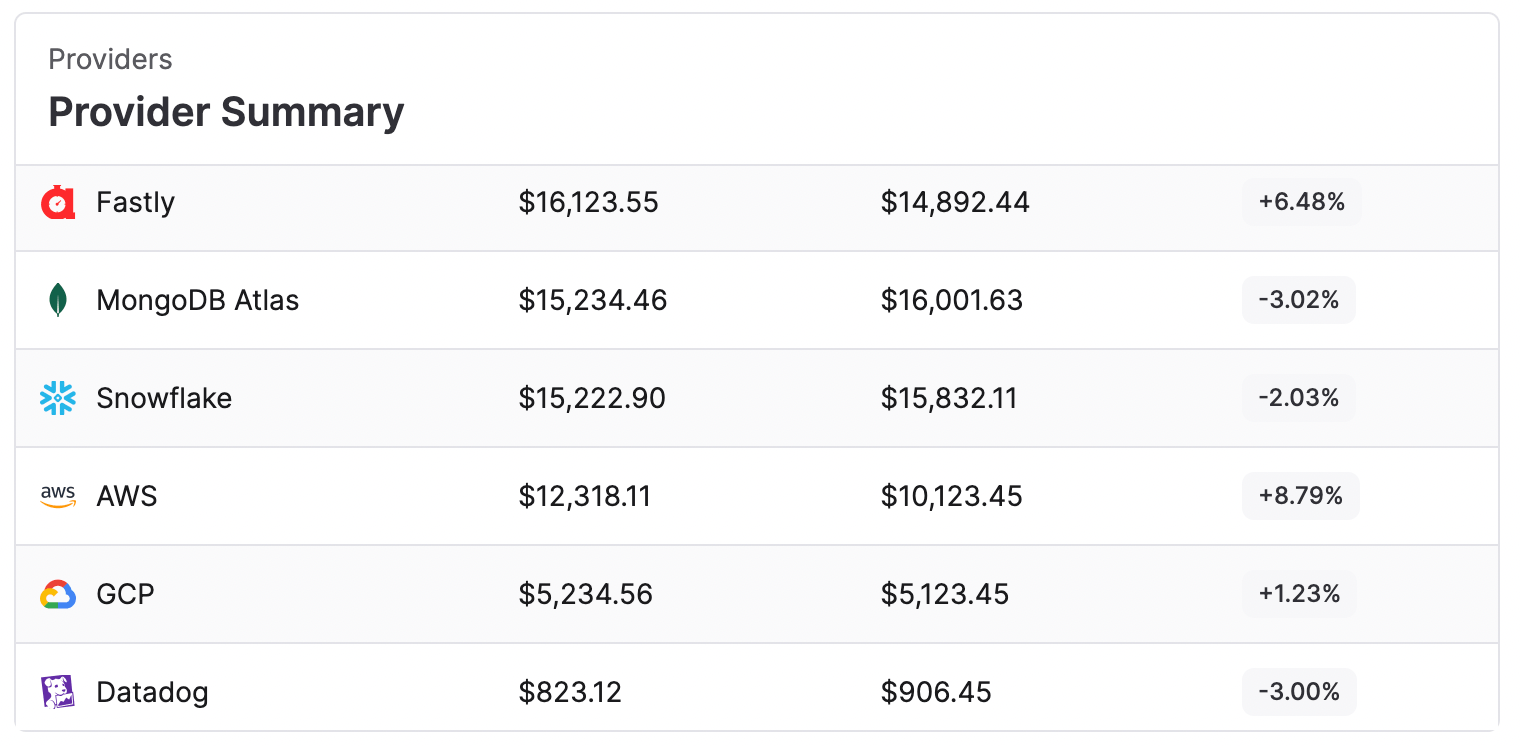Click the +8.79% badge for AWS

(x=1300, y=496)
